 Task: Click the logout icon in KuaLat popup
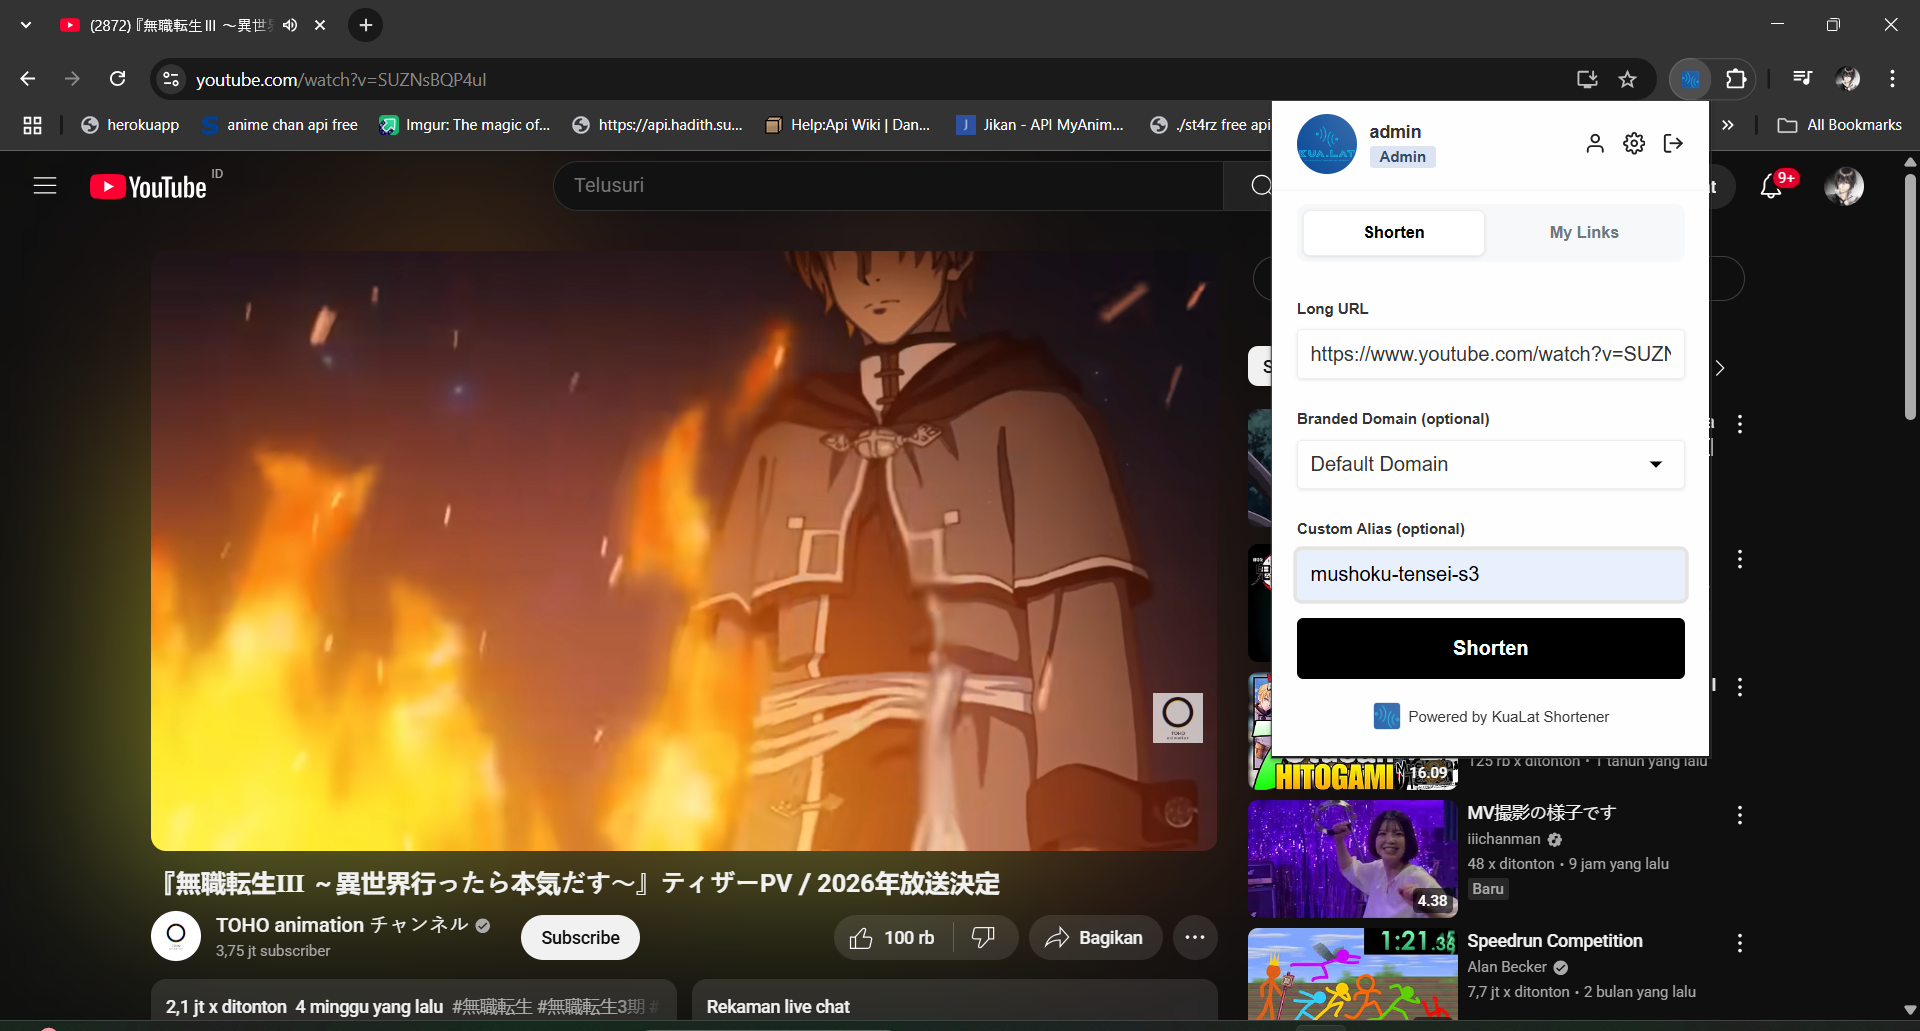pyautogui.click(x=1673, y=144)
